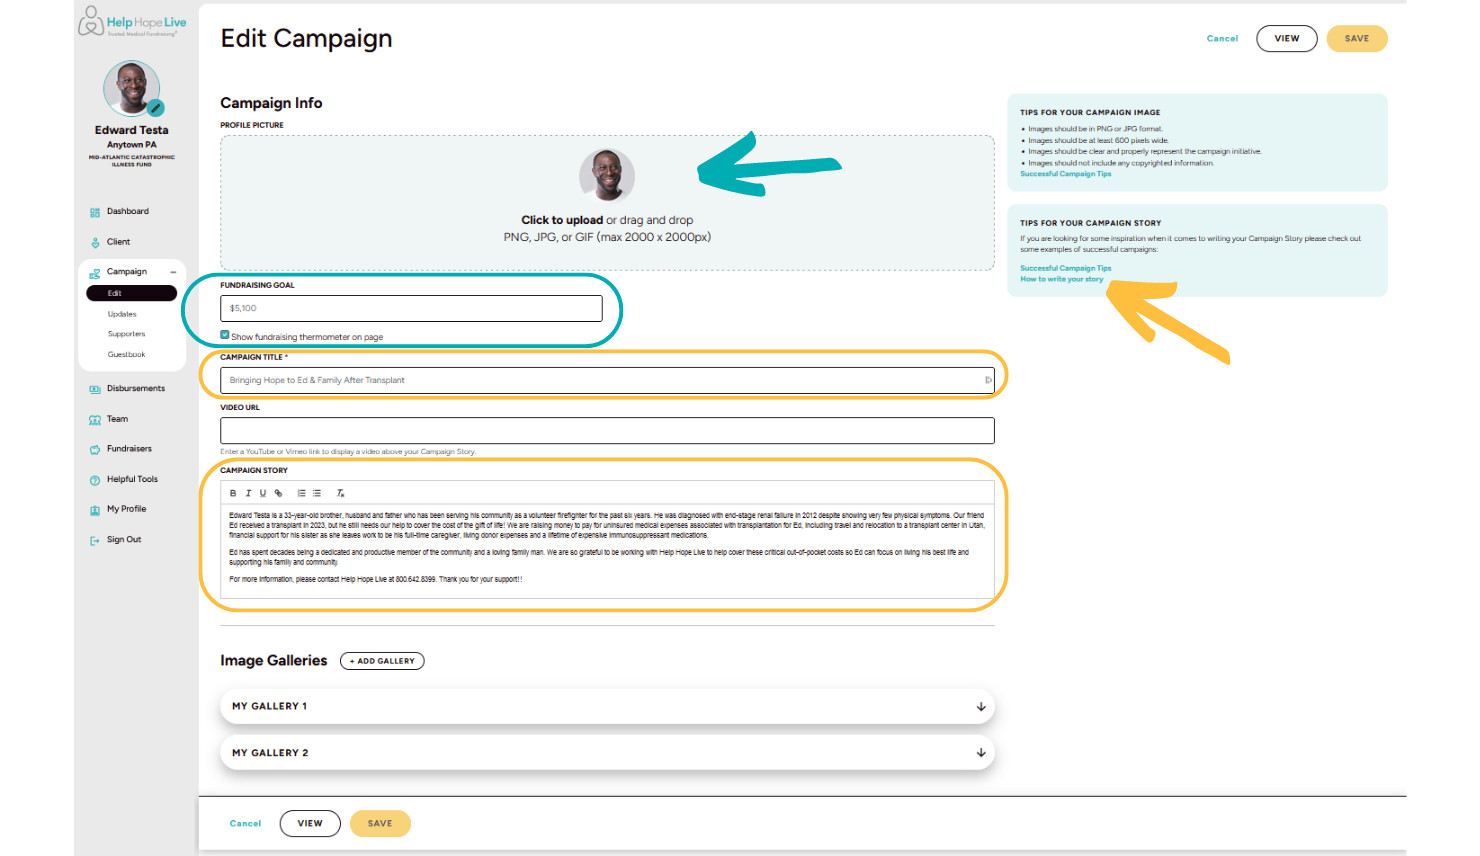
Task: Open Helpful Tools via its question mark icon
Action: [94, 478]
